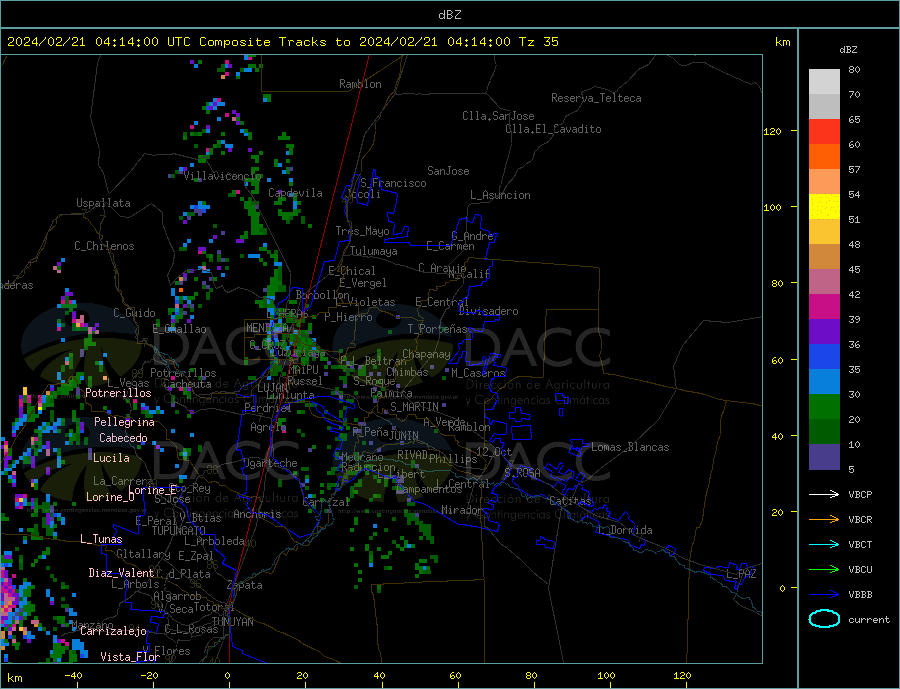Viewport: 900px width, 689px height.
Task: Click the Lomas_Blancas map label
Action: 630,447
